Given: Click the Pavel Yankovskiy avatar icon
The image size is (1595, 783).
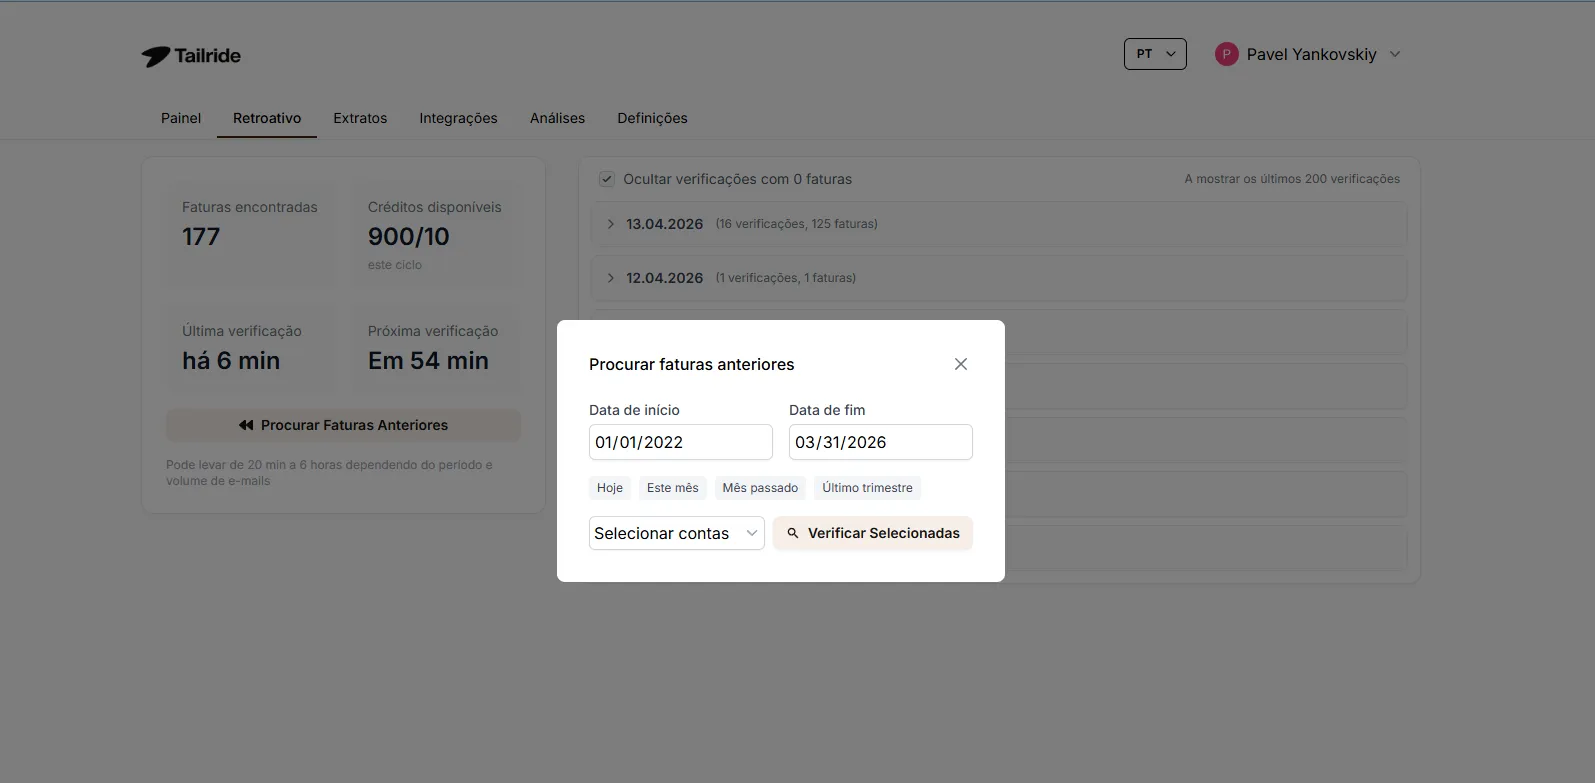Looking at the screenshot, I should pyautogui.click(x=1226, y=54).
